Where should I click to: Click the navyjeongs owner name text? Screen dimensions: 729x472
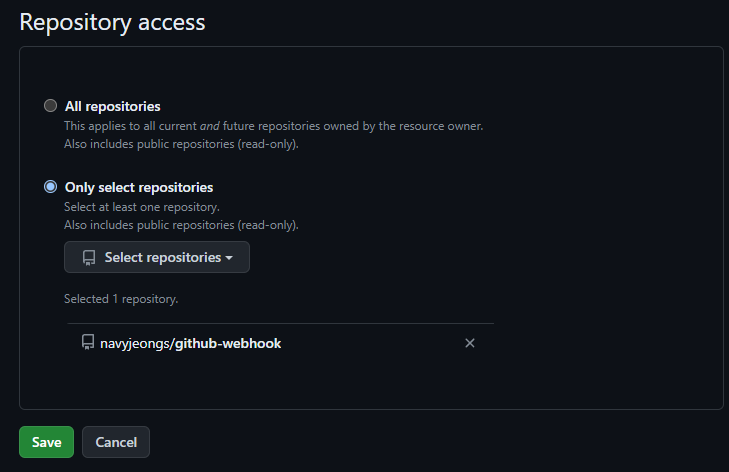click(x=135, y=344)
